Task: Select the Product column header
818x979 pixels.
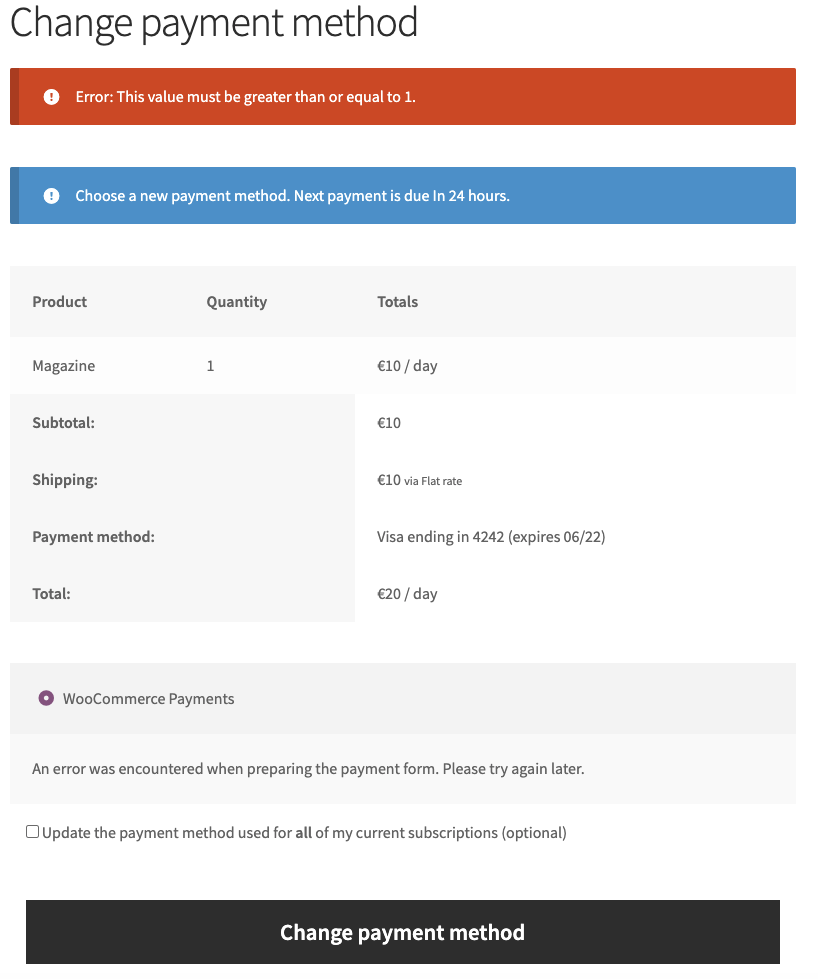Action: click(x=59, y=301)
